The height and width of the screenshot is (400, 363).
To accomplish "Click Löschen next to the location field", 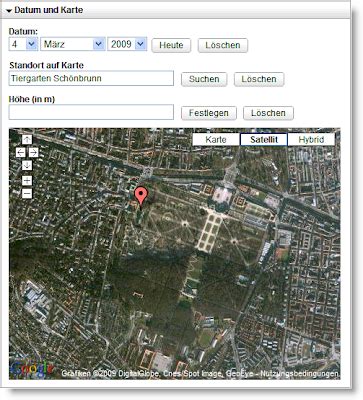I will [x=259, y=79].
